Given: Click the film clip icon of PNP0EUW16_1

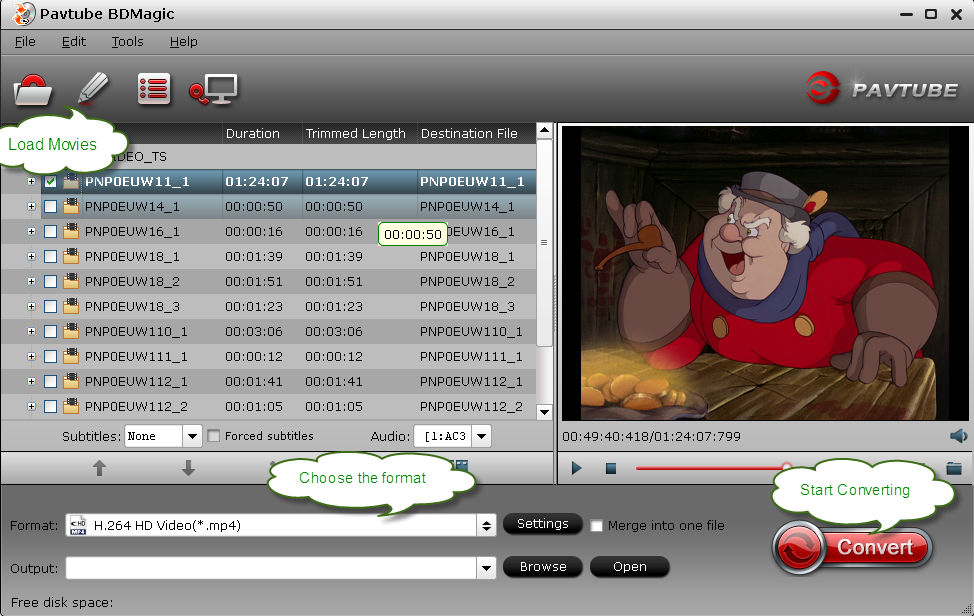Looking at the screenshot, I should (x=71, y=231).
